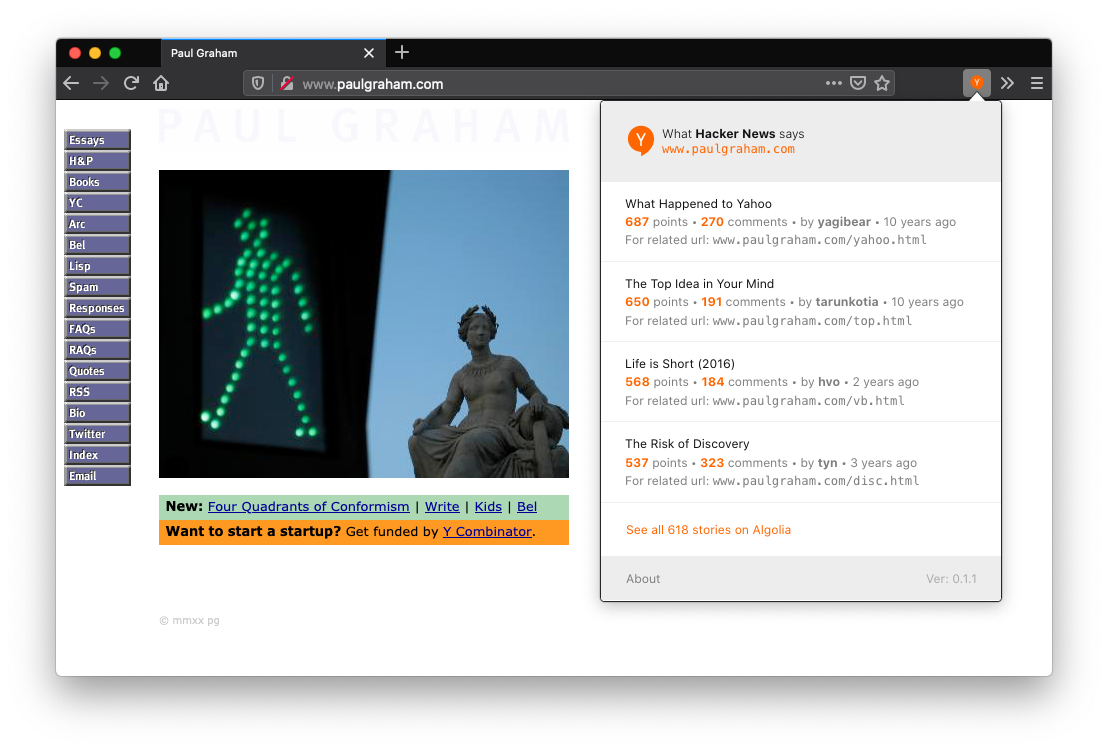This screenshot has width=1108, height=750.
Task: Go to the home page icon
Action: [161, 83]
